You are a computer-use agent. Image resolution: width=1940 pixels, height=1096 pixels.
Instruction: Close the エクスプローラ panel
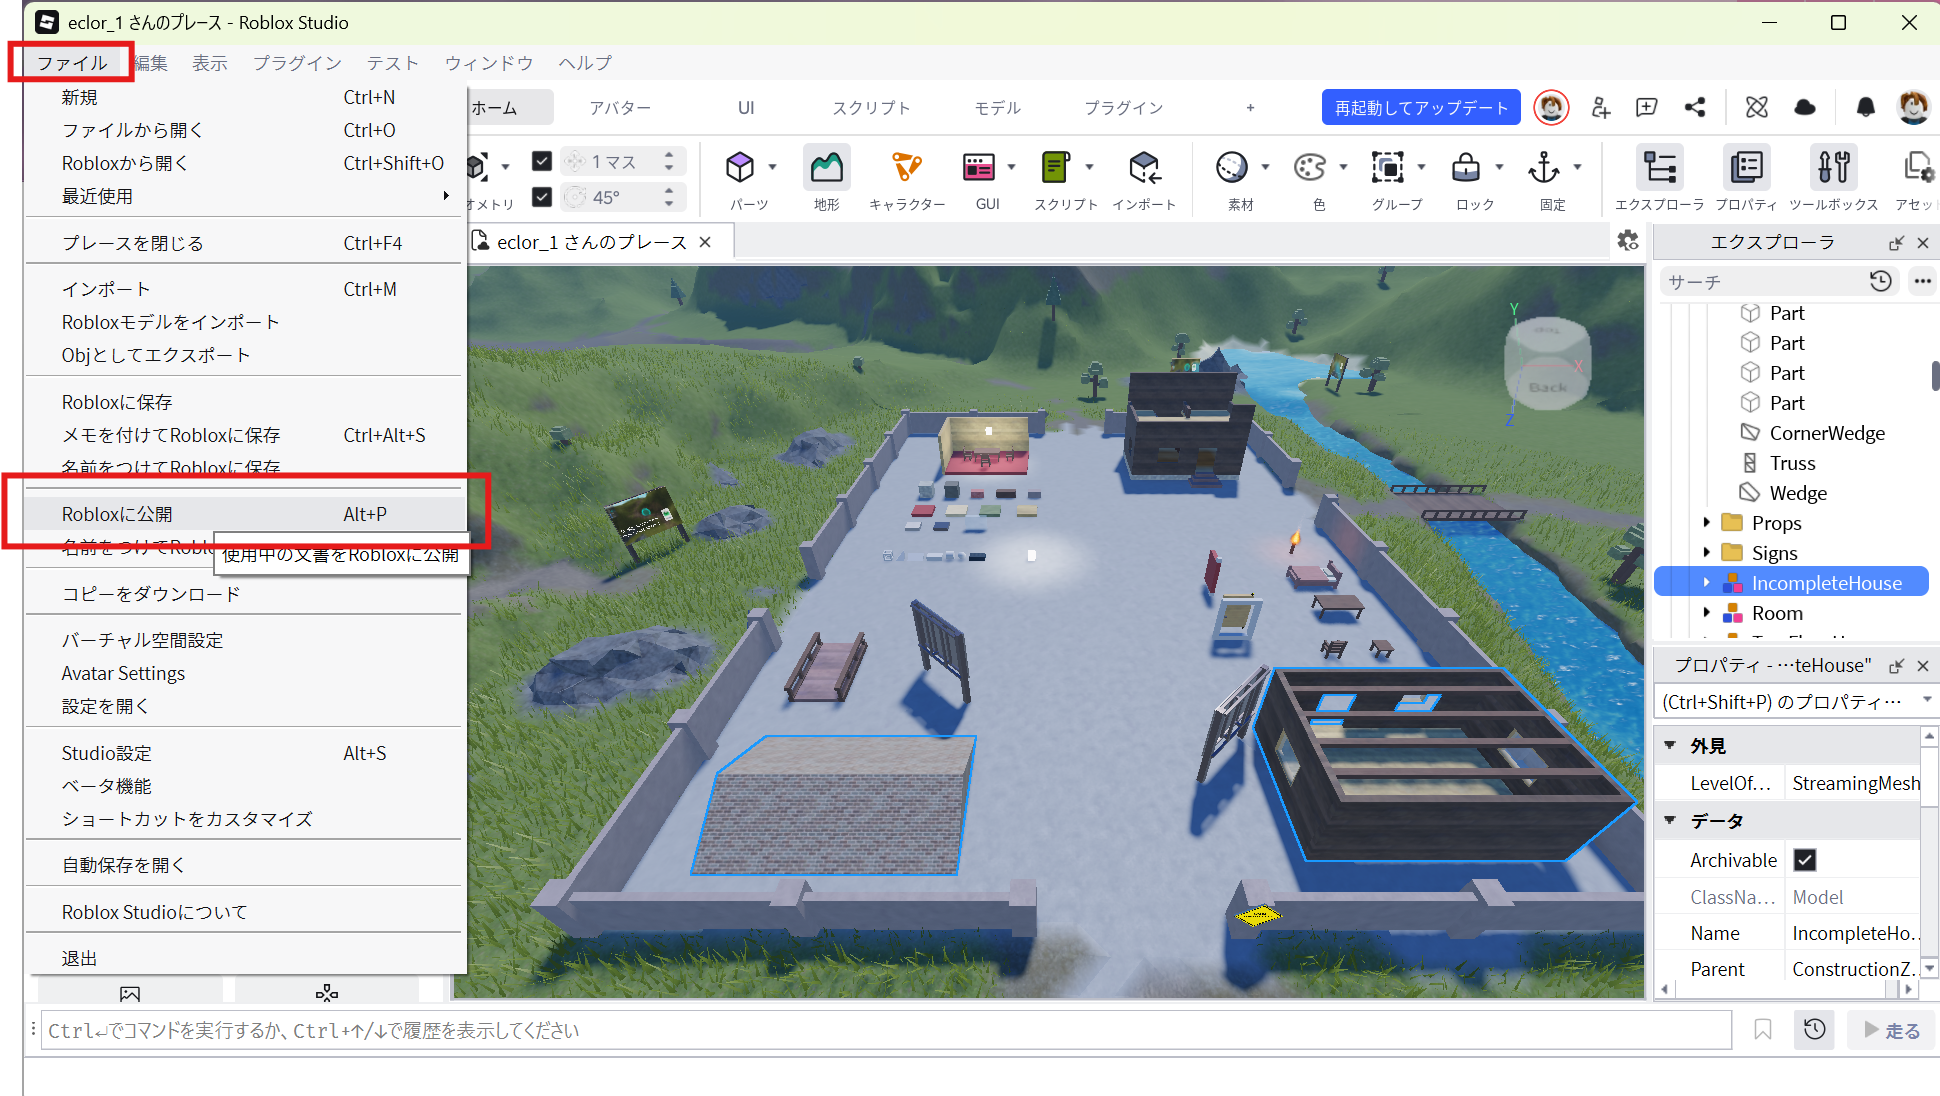point(1922,243)
